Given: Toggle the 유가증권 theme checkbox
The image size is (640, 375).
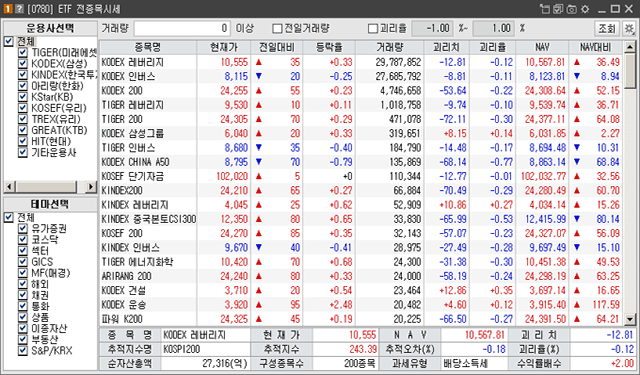Looking at the screenshot, I should (x=23, y=228).
